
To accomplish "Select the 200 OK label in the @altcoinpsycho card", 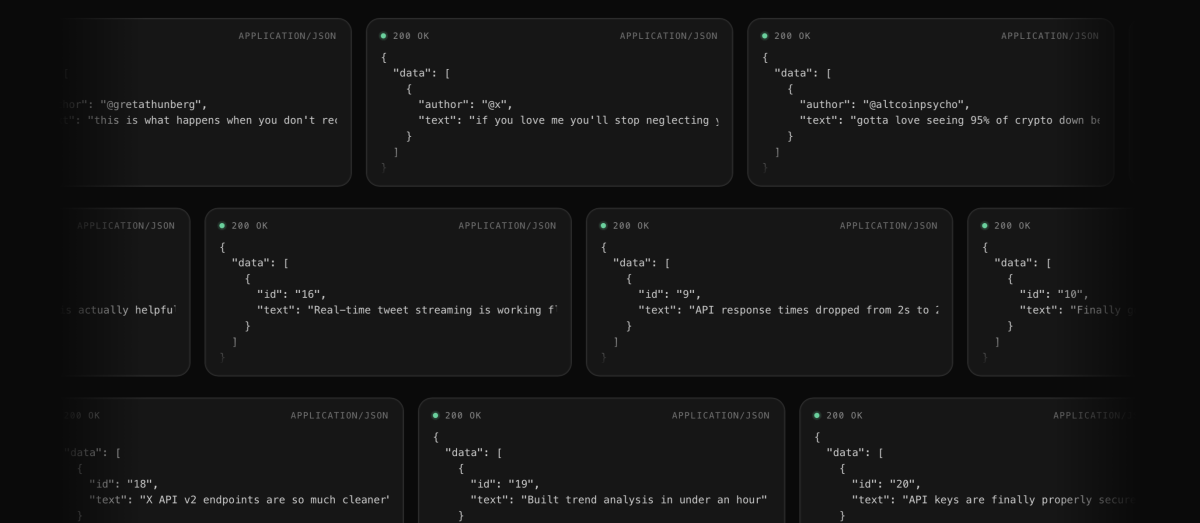I will [x=793, y=36].
